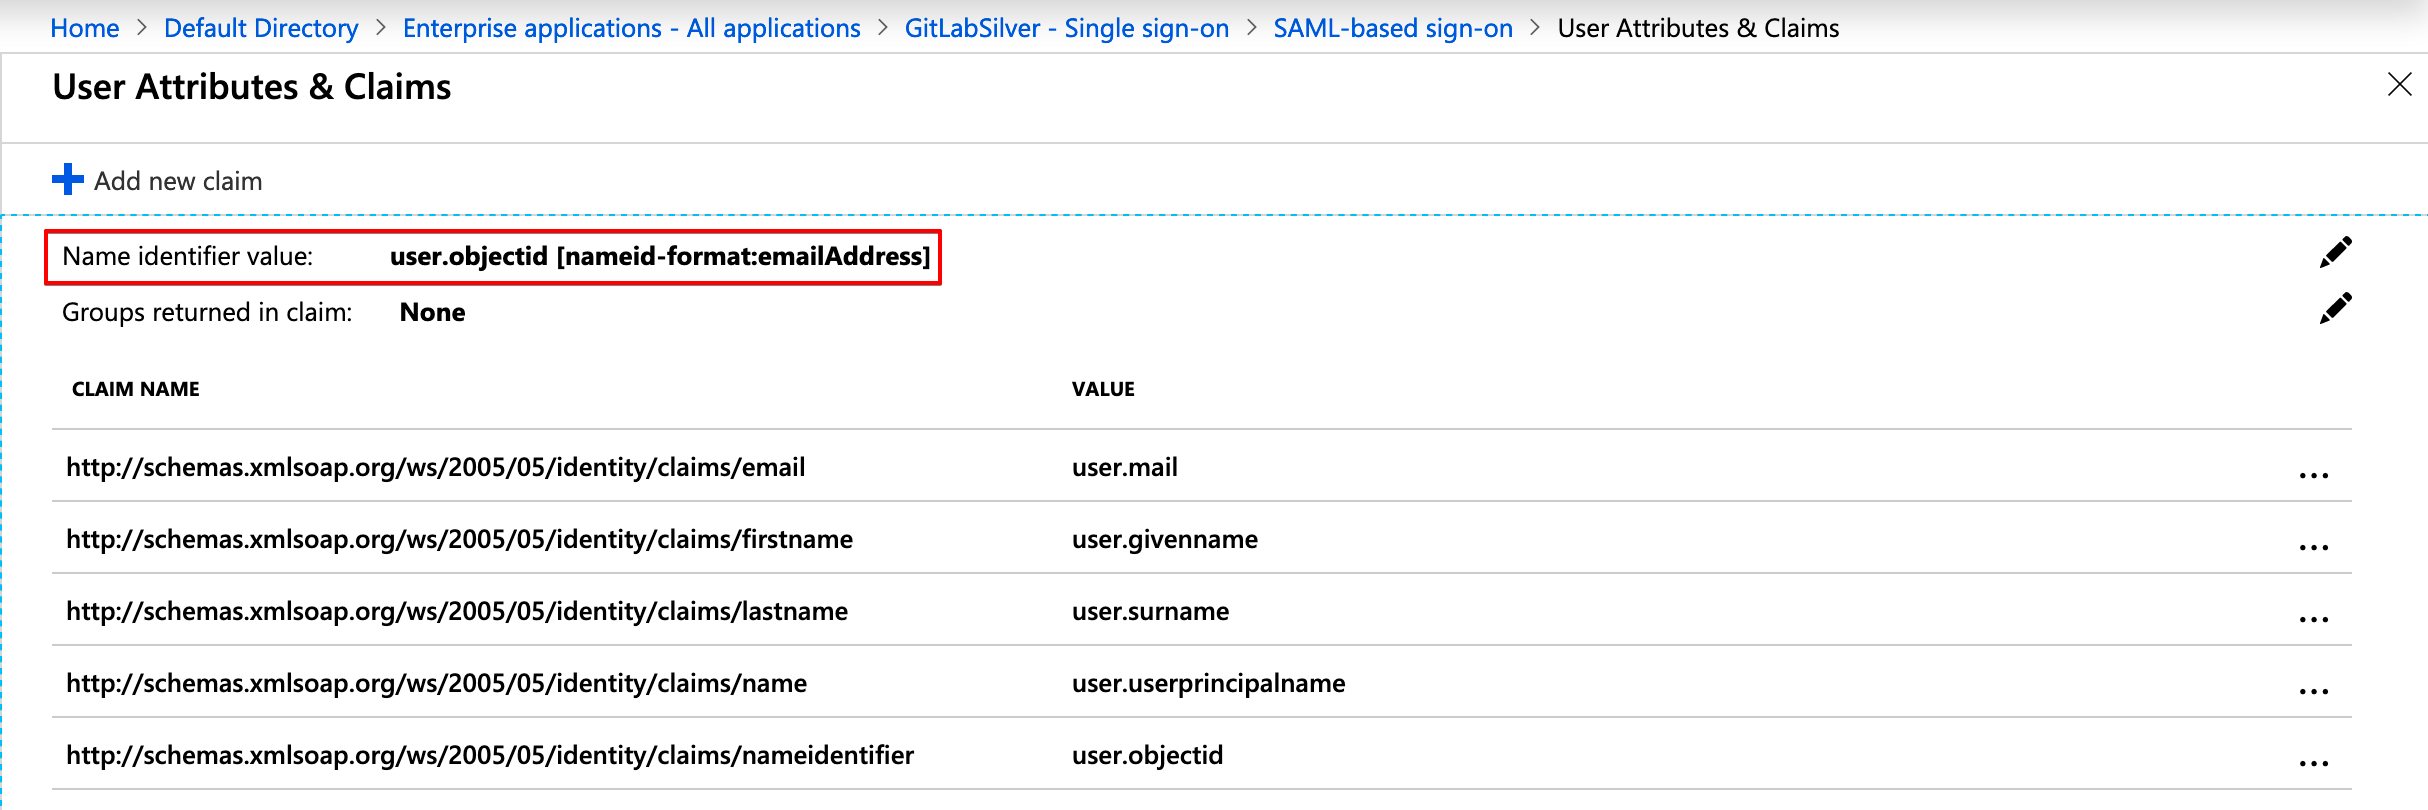Viewport: 2428px width, 810px height.
Task: Select the claims/firstname claim name
Action: [459, 539]
